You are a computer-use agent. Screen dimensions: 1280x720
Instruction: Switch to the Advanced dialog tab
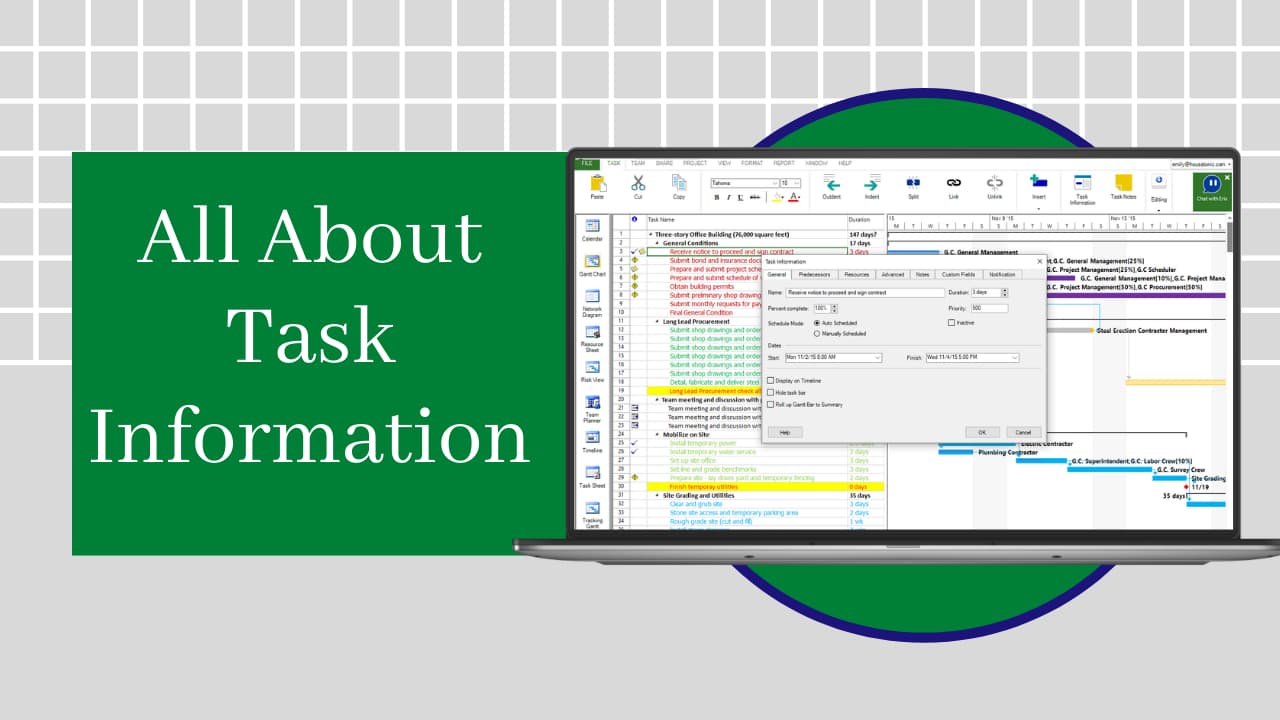point(893,274)
